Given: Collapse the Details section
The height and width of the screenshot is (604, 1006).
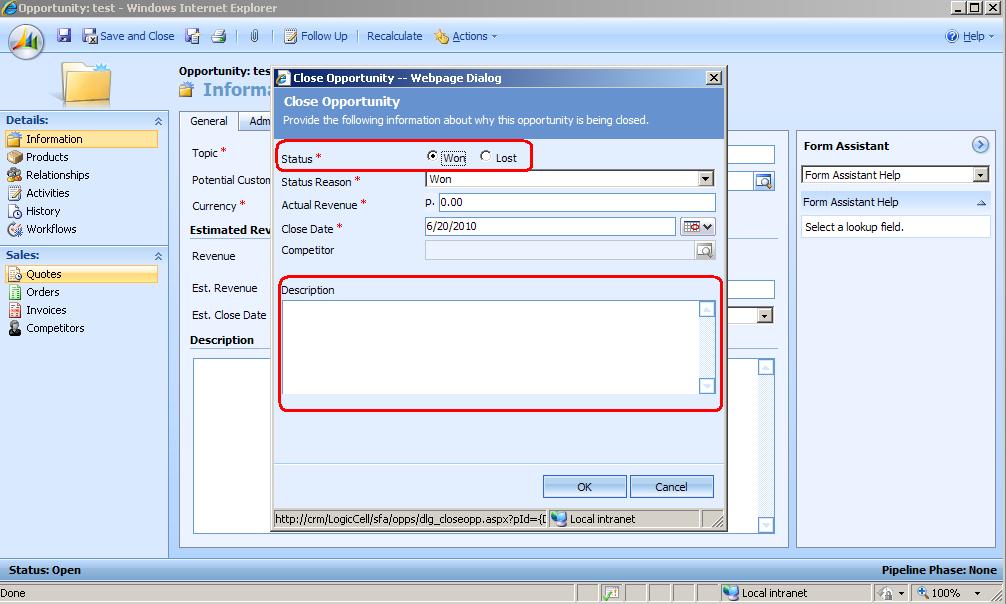Looking at the screenshot, I should [158, 121].
